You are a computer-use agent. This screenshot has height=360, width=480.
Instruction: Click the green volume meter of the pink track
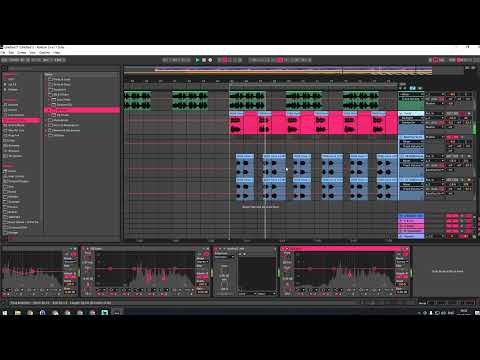(474, 123)
